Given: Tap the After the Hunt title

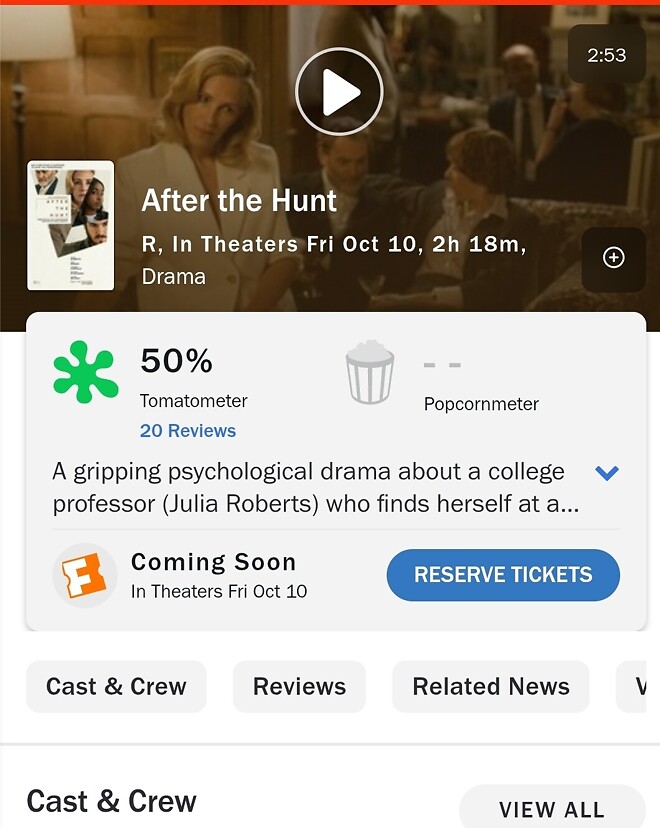Looking at the screenshot, I should pyautogui.click(x=239, y=201).
